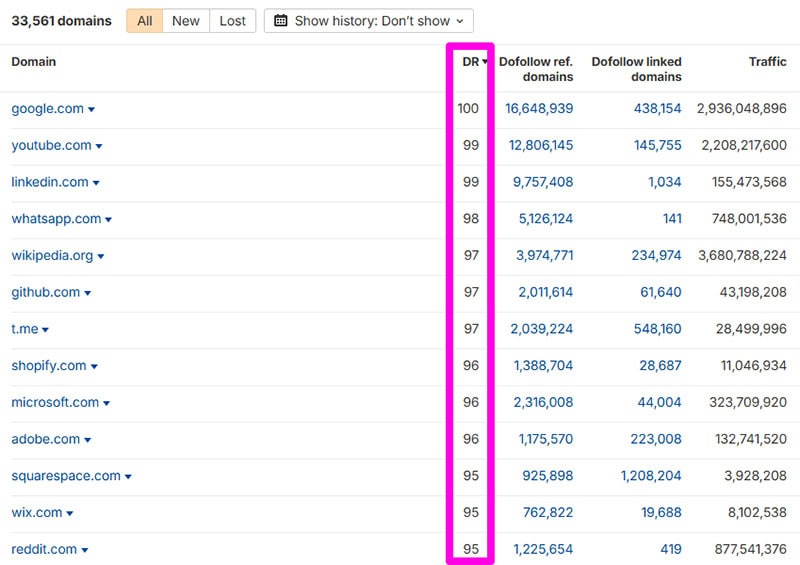Click github.com's 2,011,614 ref. domains value
The image size is (800, 565).
point(545,292)
